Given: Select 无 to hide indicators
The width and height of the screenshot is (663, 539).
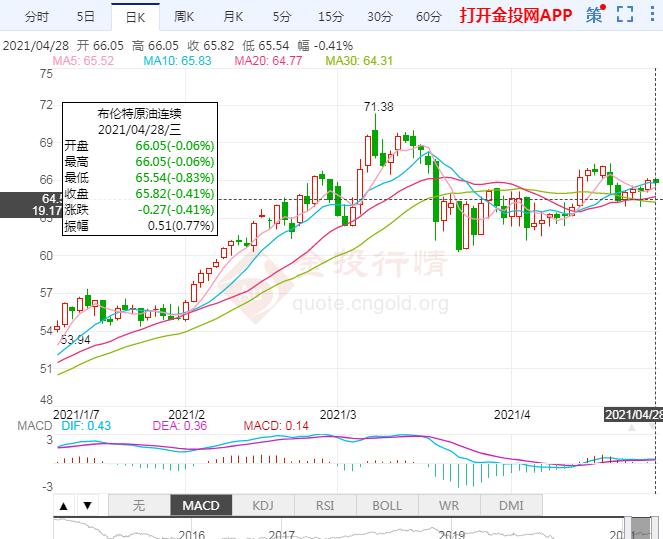Looking at the screenshot, I should click(x=139, y=505).
